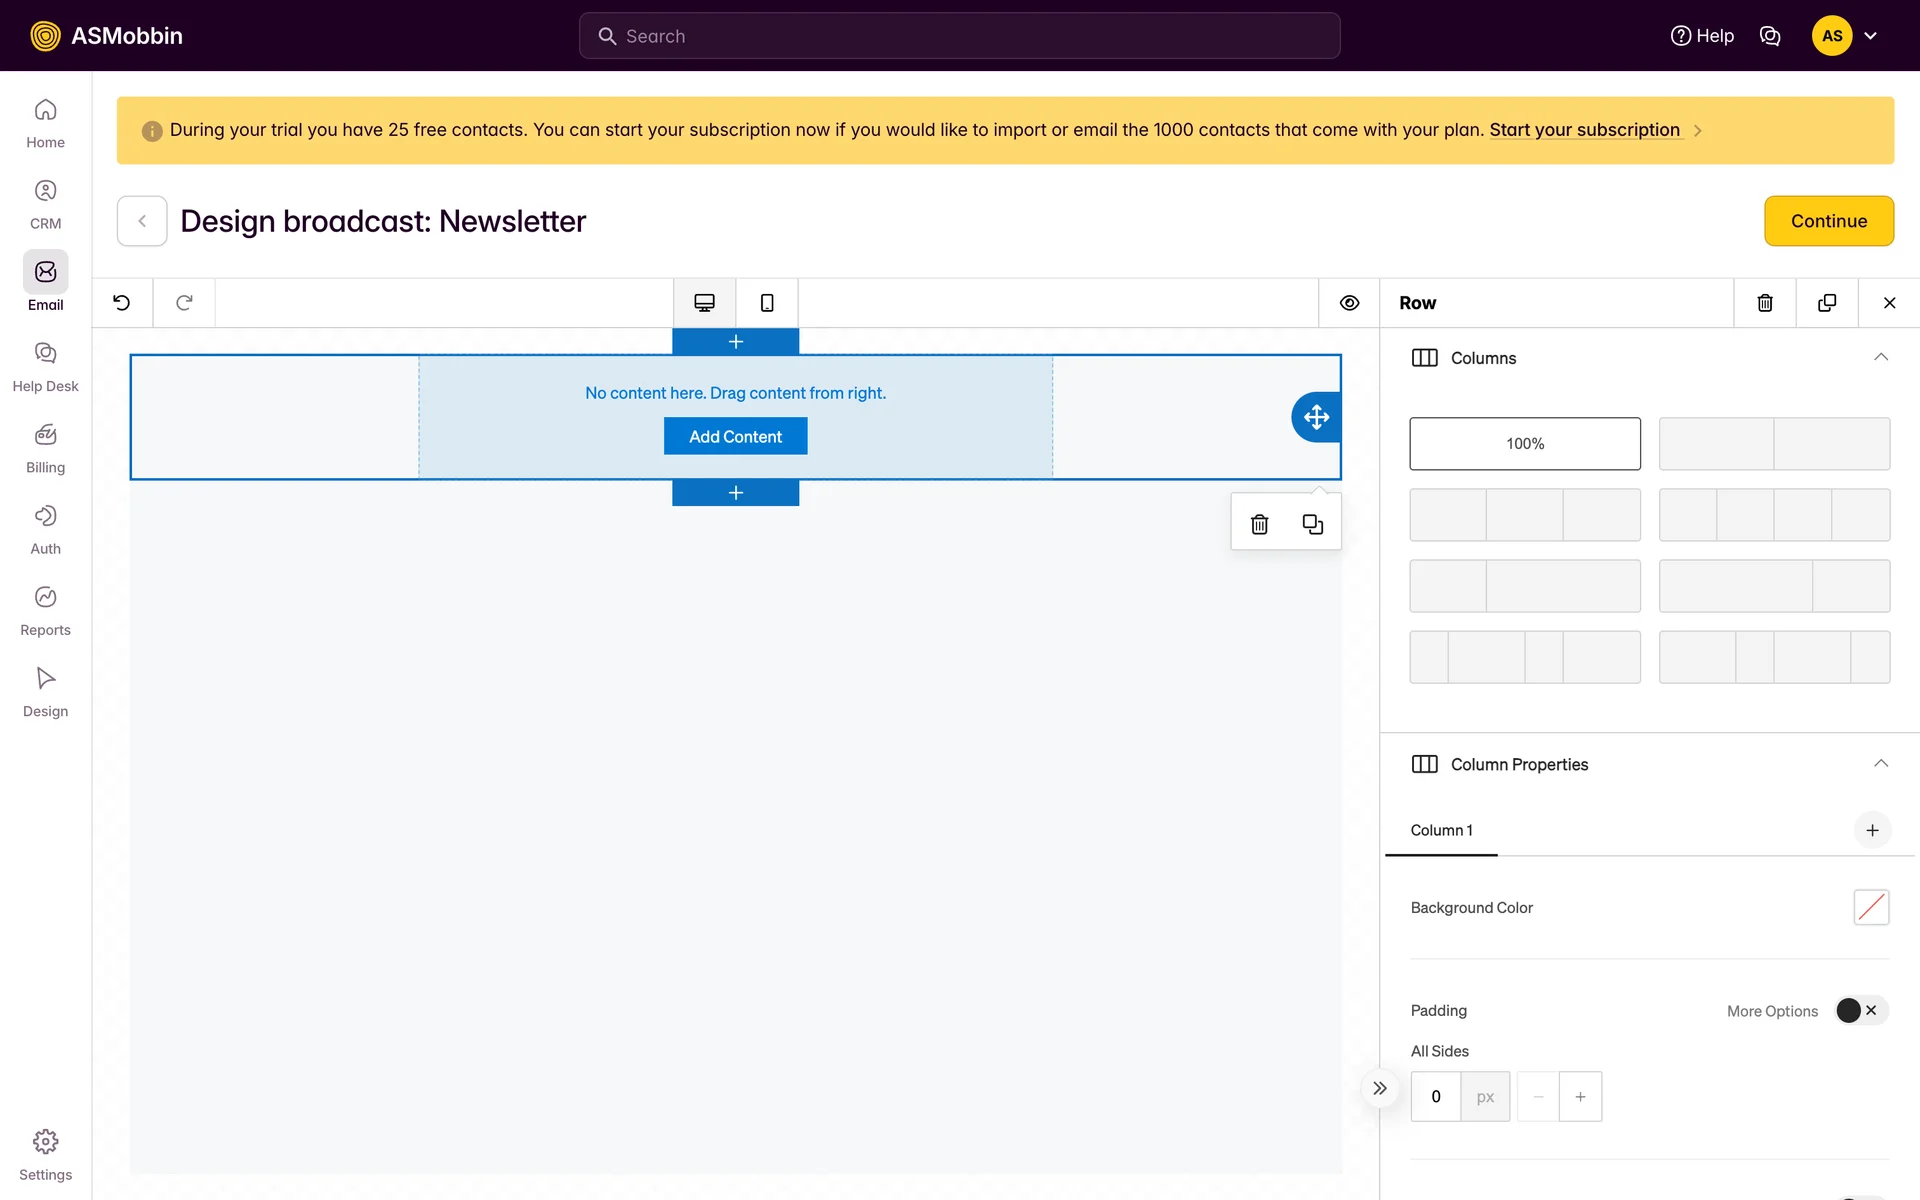Duplicate row from floating canvas toolbar
This screenshot has height=1200, width=1920.
(x=1312, y=524)
